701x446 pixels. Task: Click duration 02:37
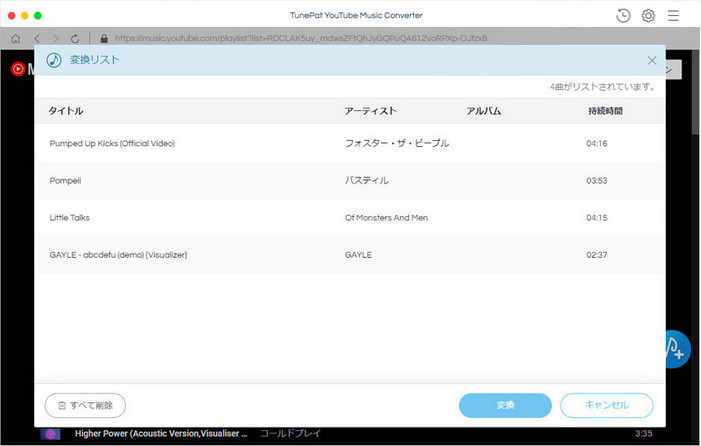(597, 255)
